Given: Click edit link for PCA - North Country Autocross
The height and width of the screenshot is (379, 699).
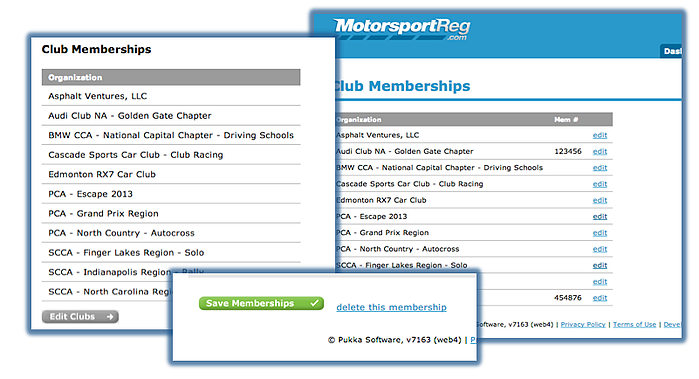Looking at the screenshot, I should pos(600,249).
